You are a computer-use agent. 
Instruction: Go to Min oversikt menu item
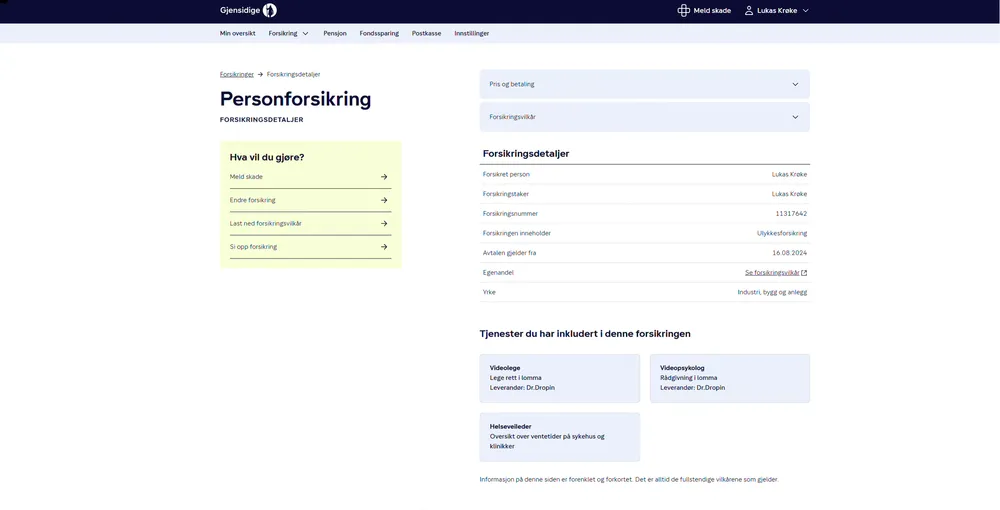pos(238,33)
